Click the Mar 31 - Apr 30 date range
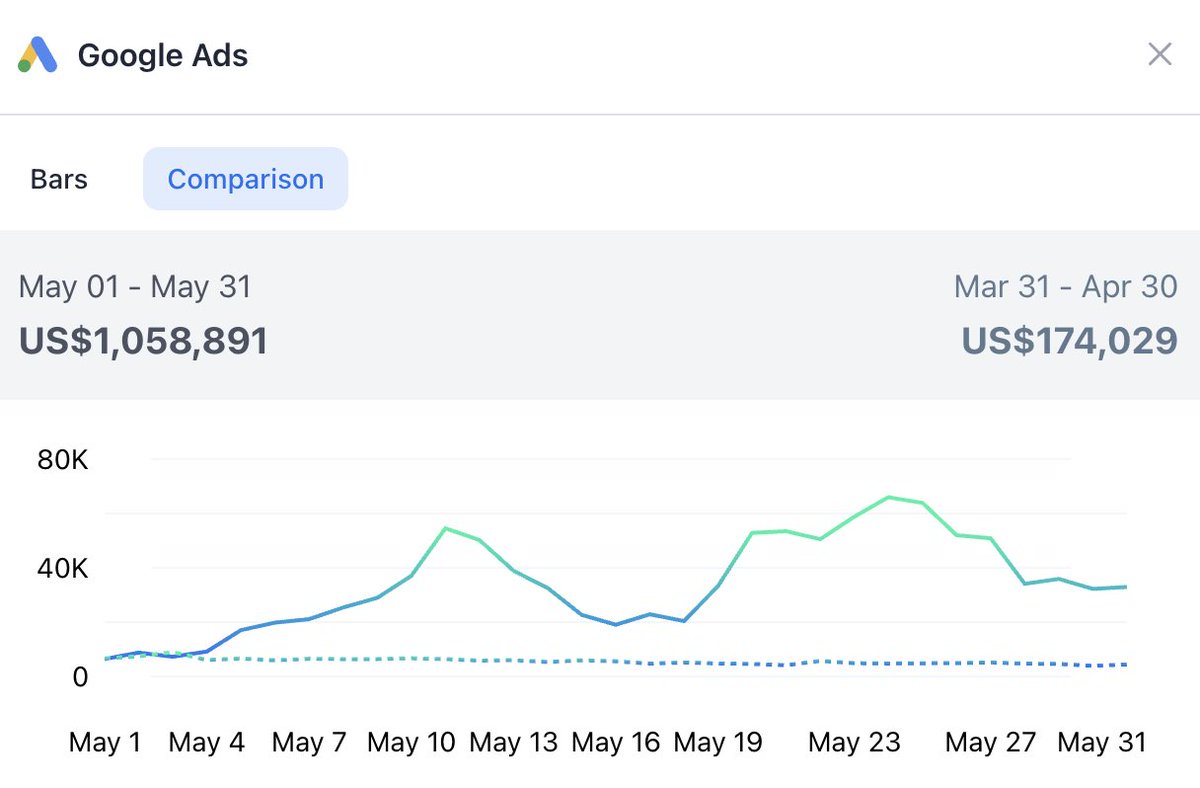This screenshot has height=788, width=1200. [x=1066, y=287]
